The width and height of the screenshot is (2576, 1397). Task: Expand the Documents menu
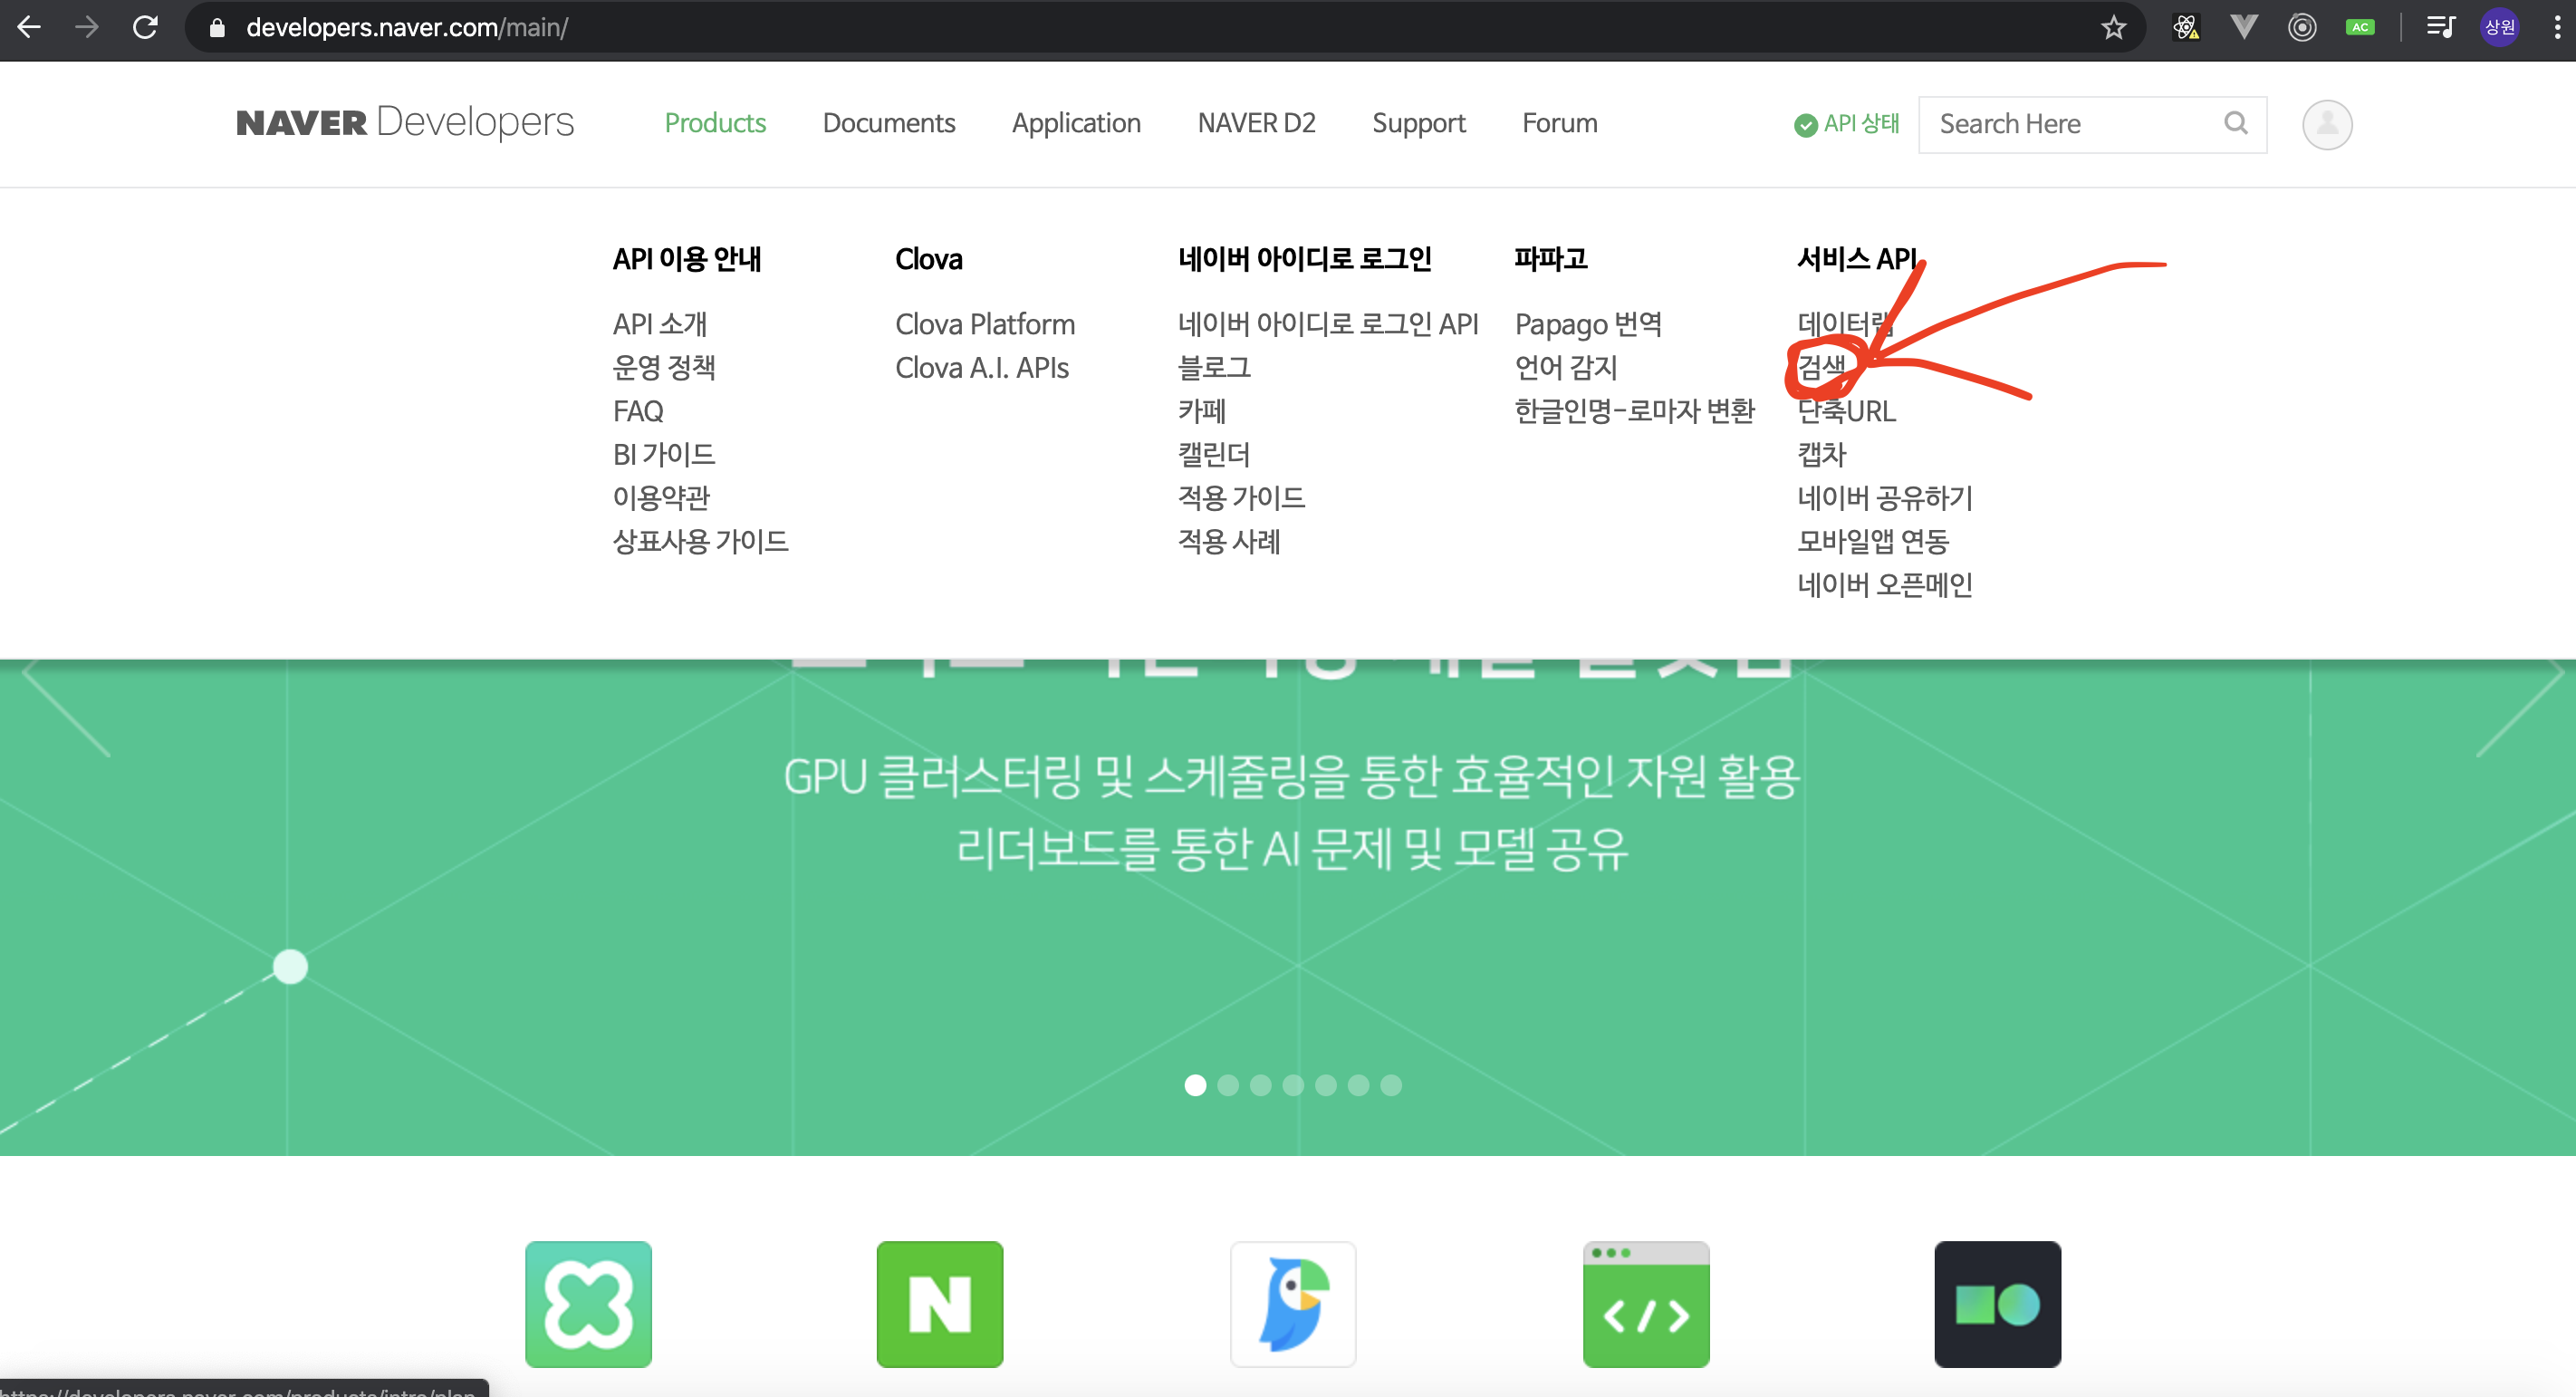pyautogui.click(x=888, y=123)
